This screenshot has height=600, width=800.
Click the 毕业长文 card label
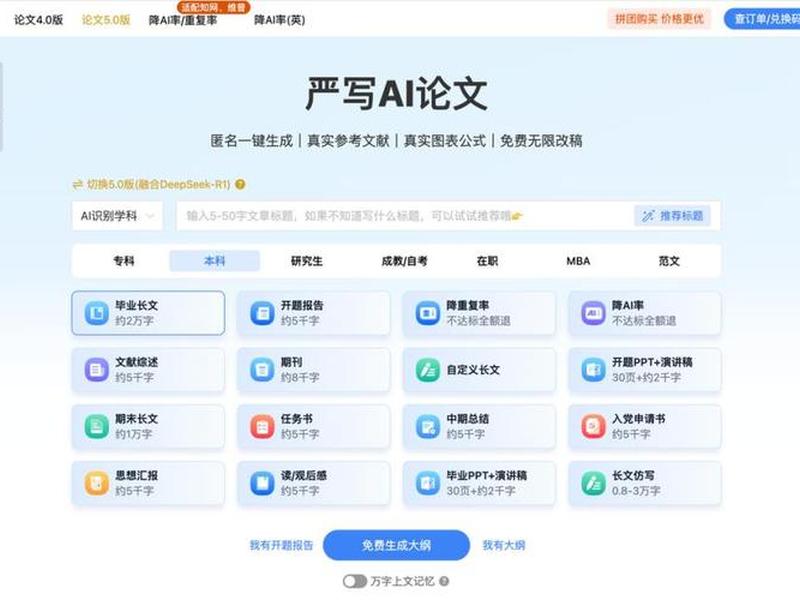point(136,305)
